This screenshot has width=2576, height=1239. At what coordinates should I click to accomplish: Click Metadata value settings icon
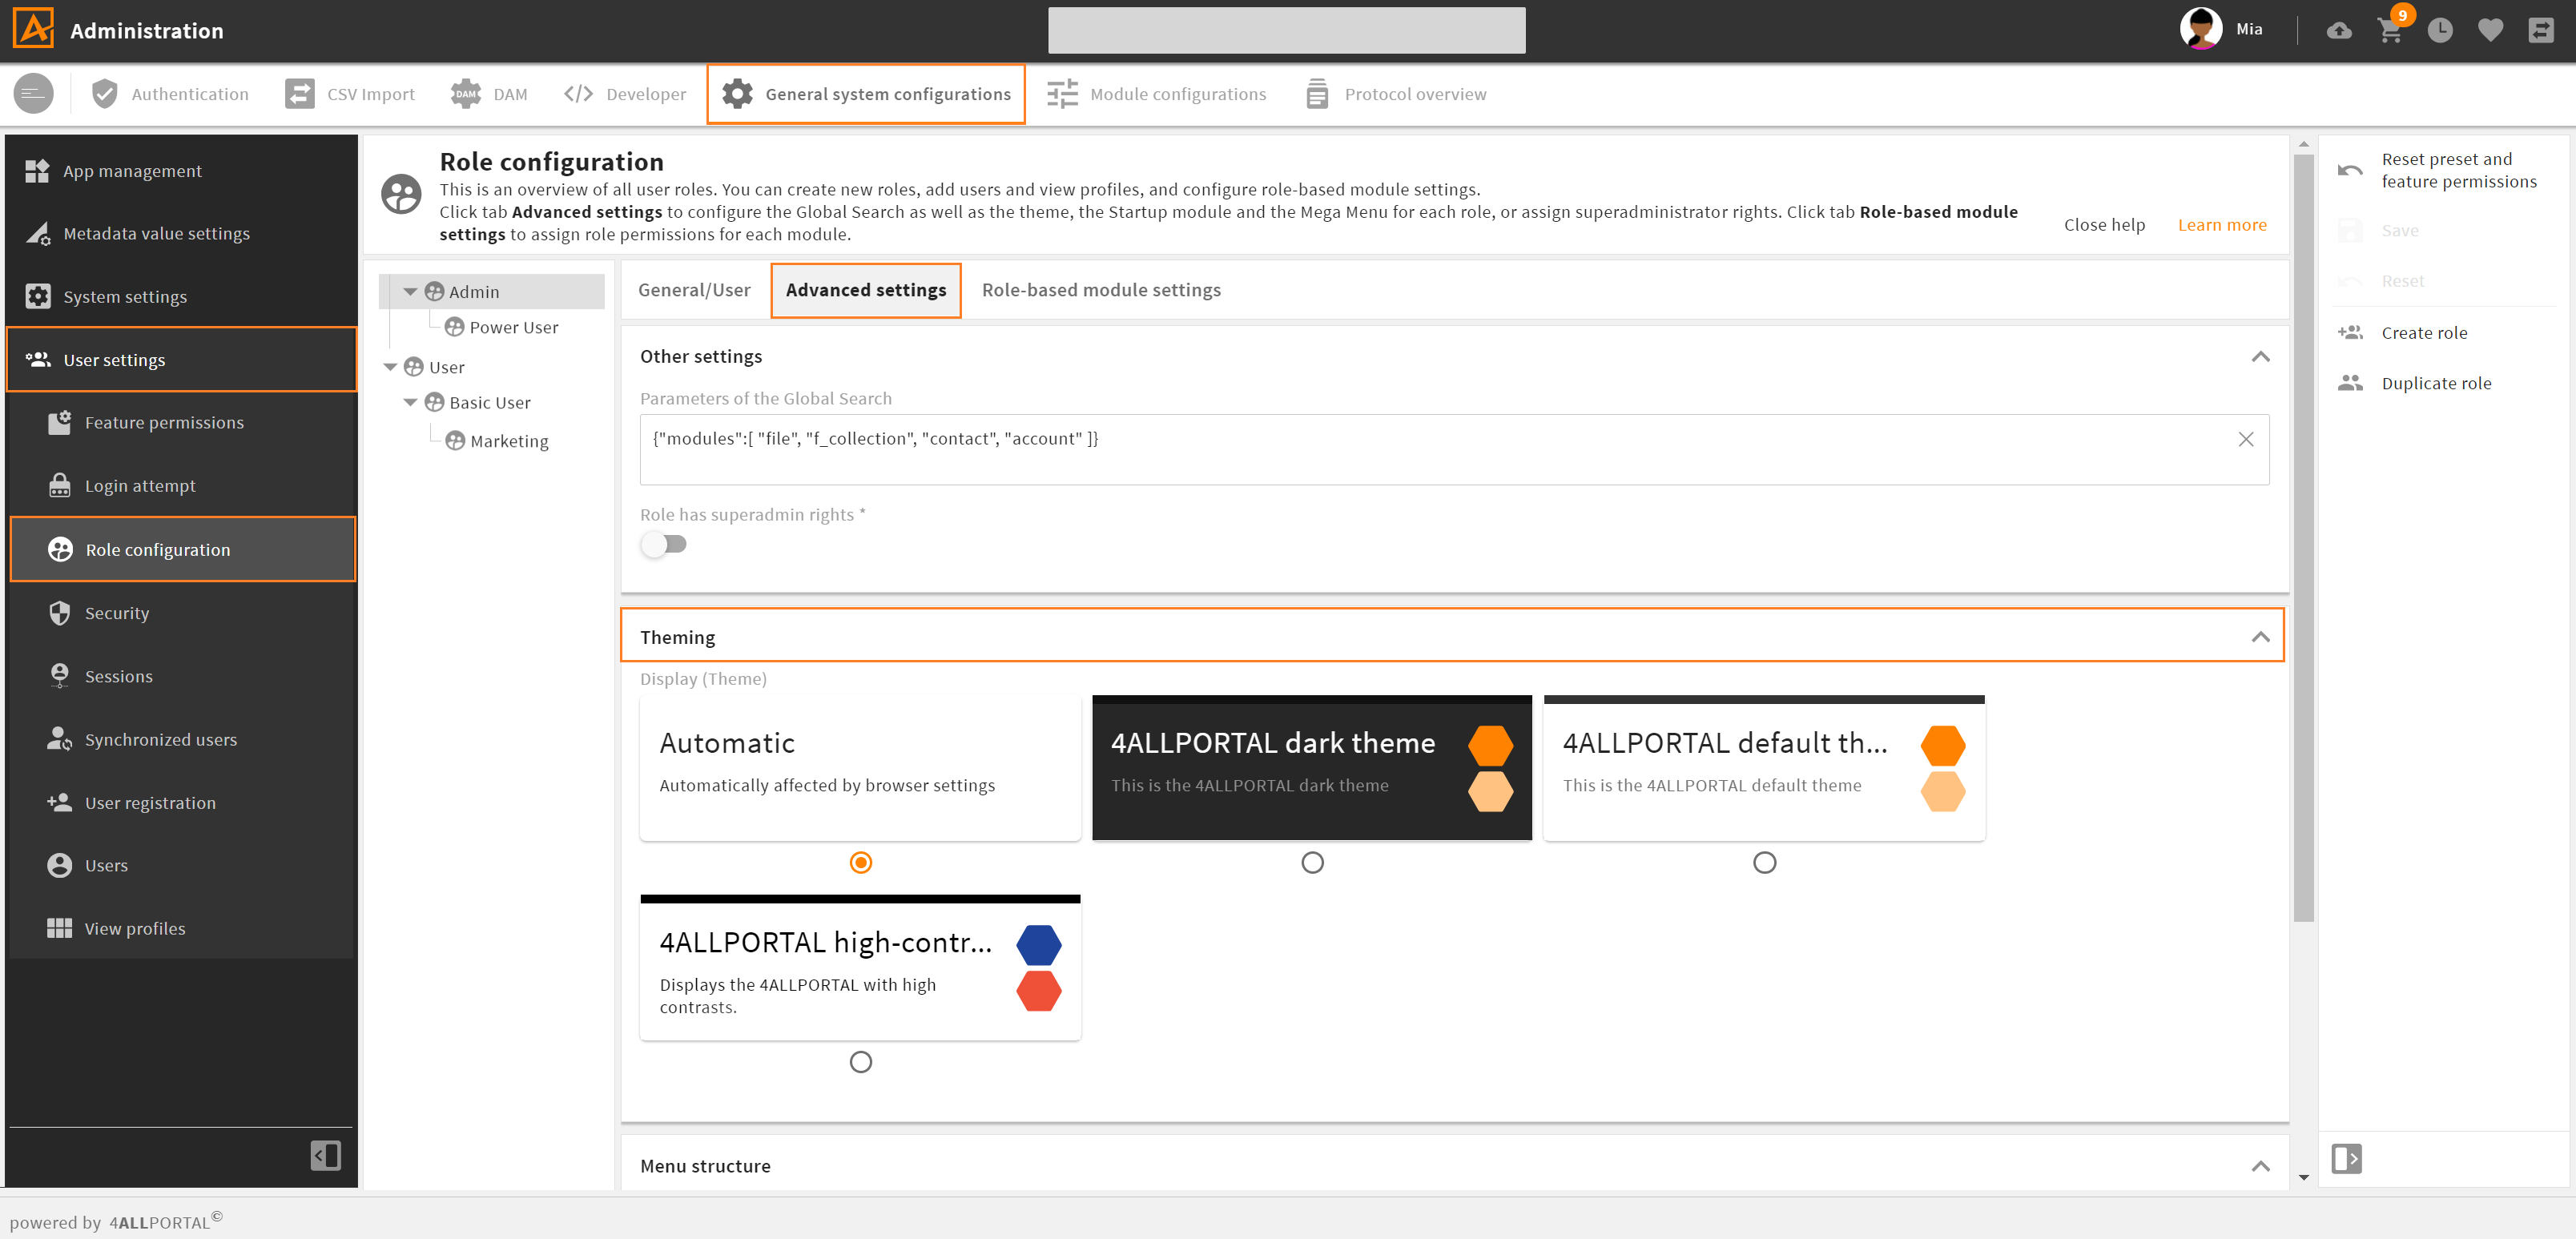(38, 233)
